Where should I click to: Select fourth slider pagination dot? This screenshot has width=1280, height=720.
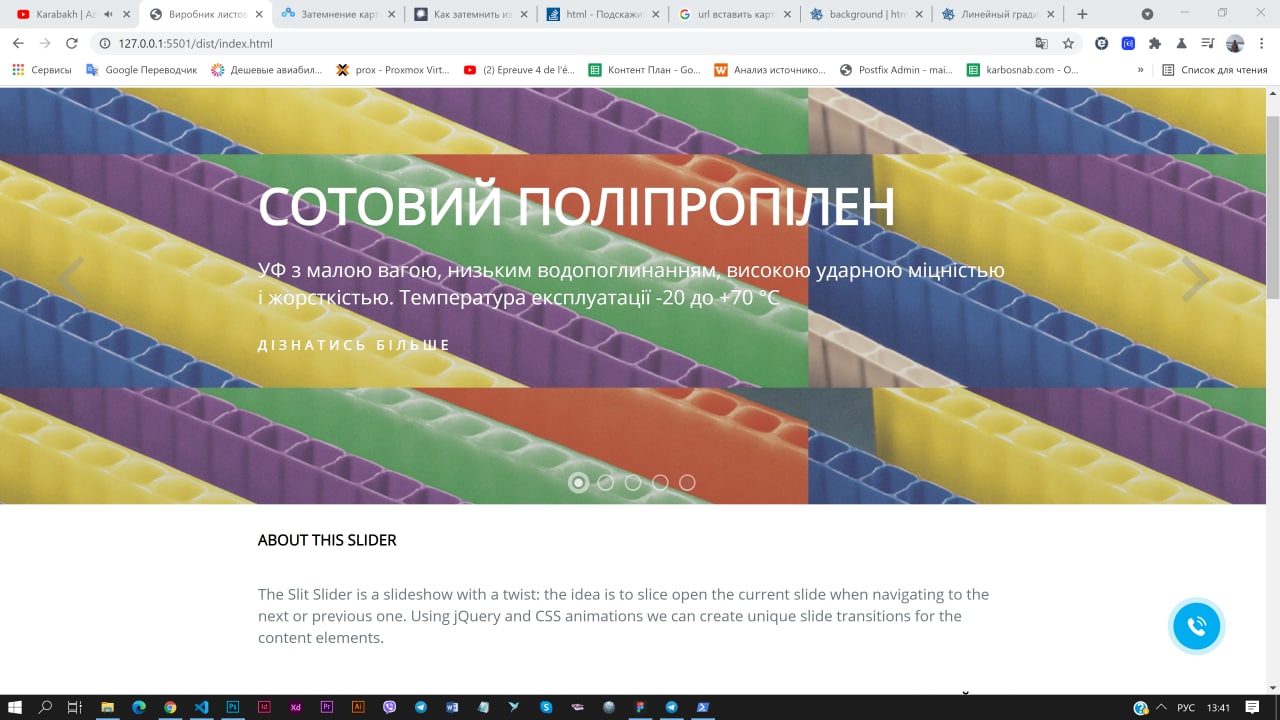click(x=660, y=482)
